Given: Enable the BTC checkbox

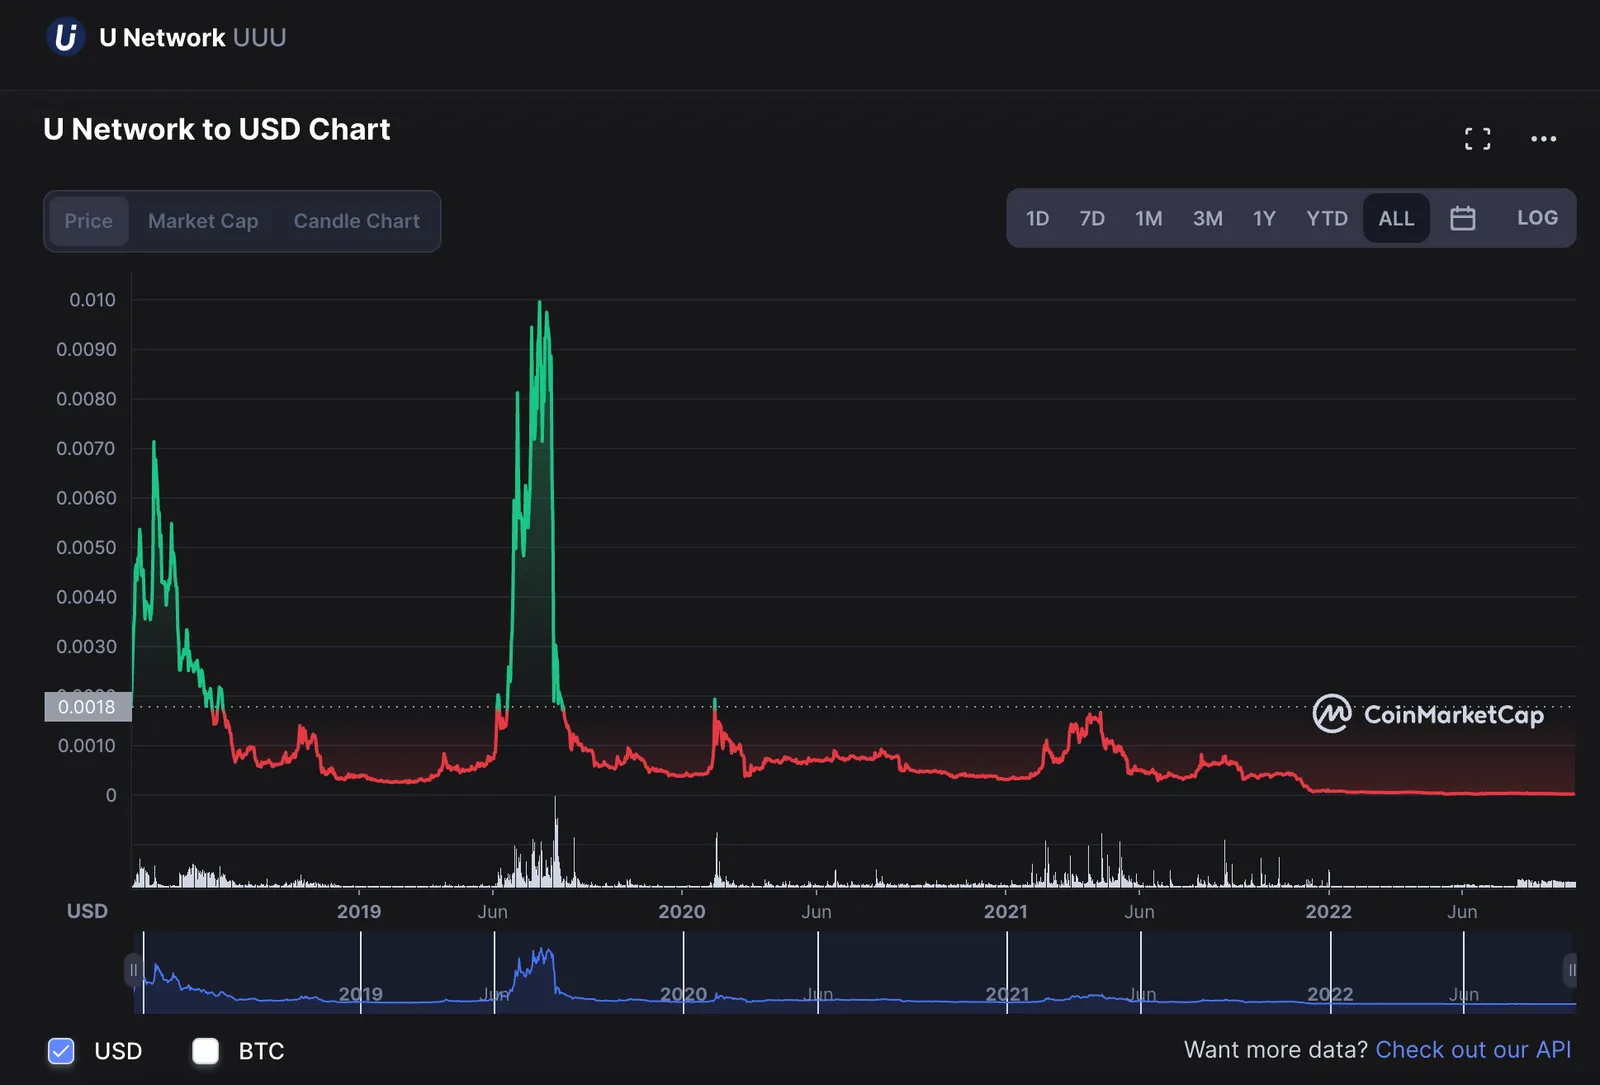Looking at the screenshot, I should 205,1051.
